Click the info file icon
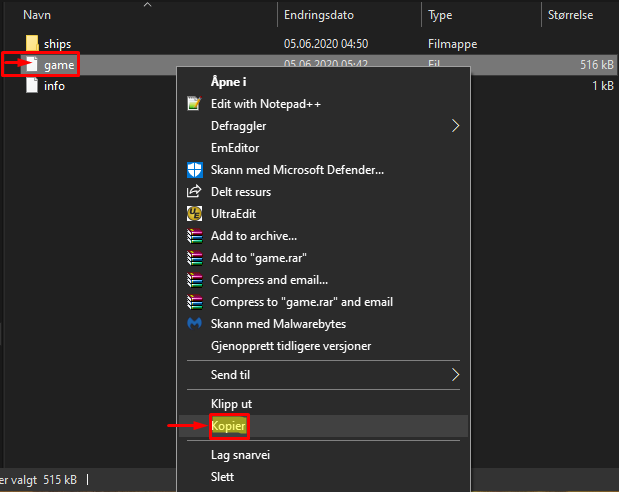 32,86
